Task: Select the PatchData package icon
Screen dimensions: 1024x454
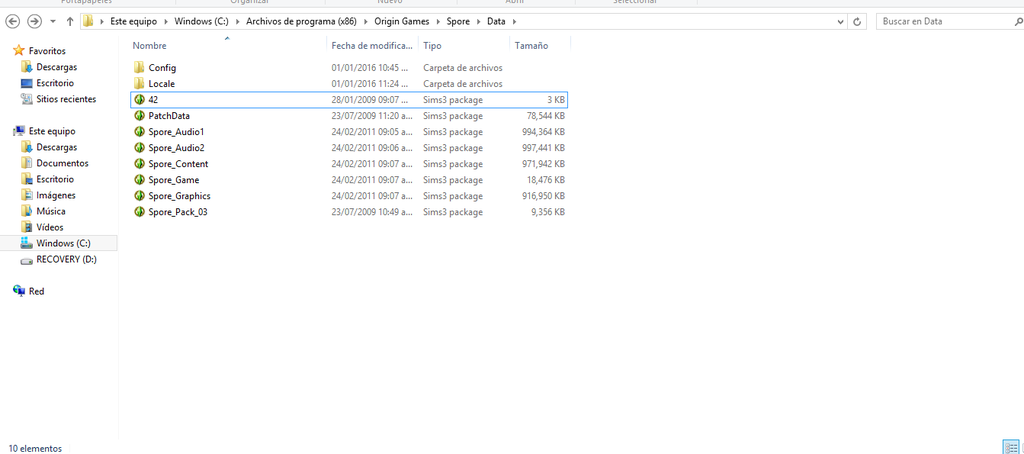Action: (x=138, y=116)
